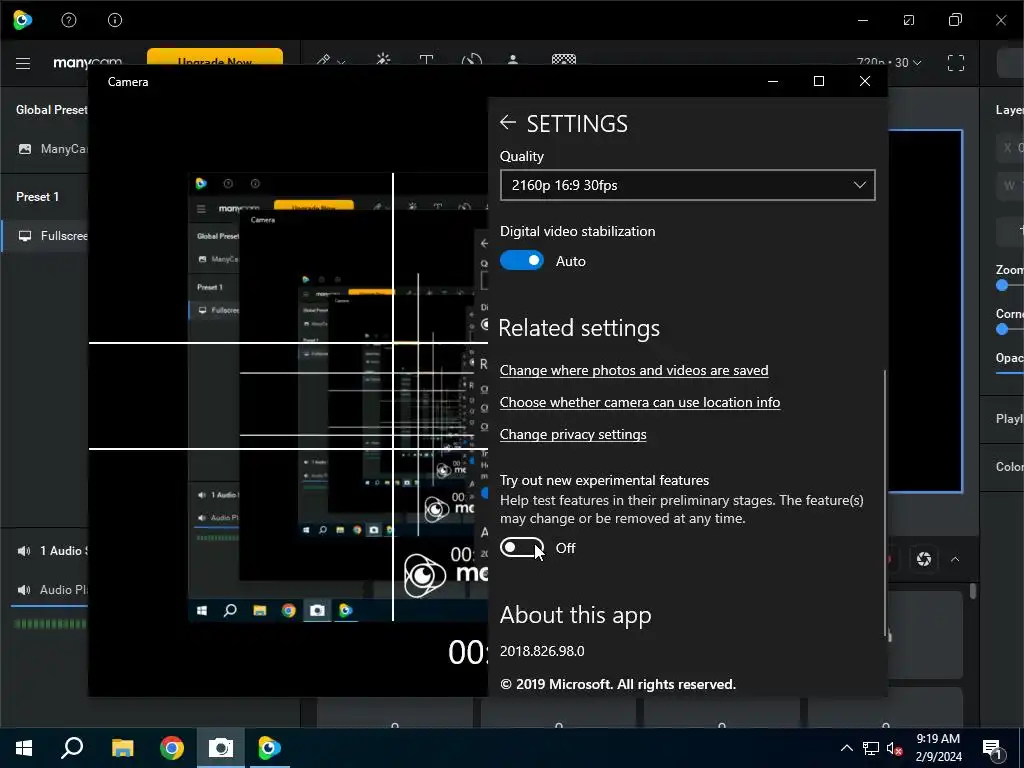Viewport: 1024px width, 768px height.
Task: Click the Upgrade Now button
Action: 215,57
